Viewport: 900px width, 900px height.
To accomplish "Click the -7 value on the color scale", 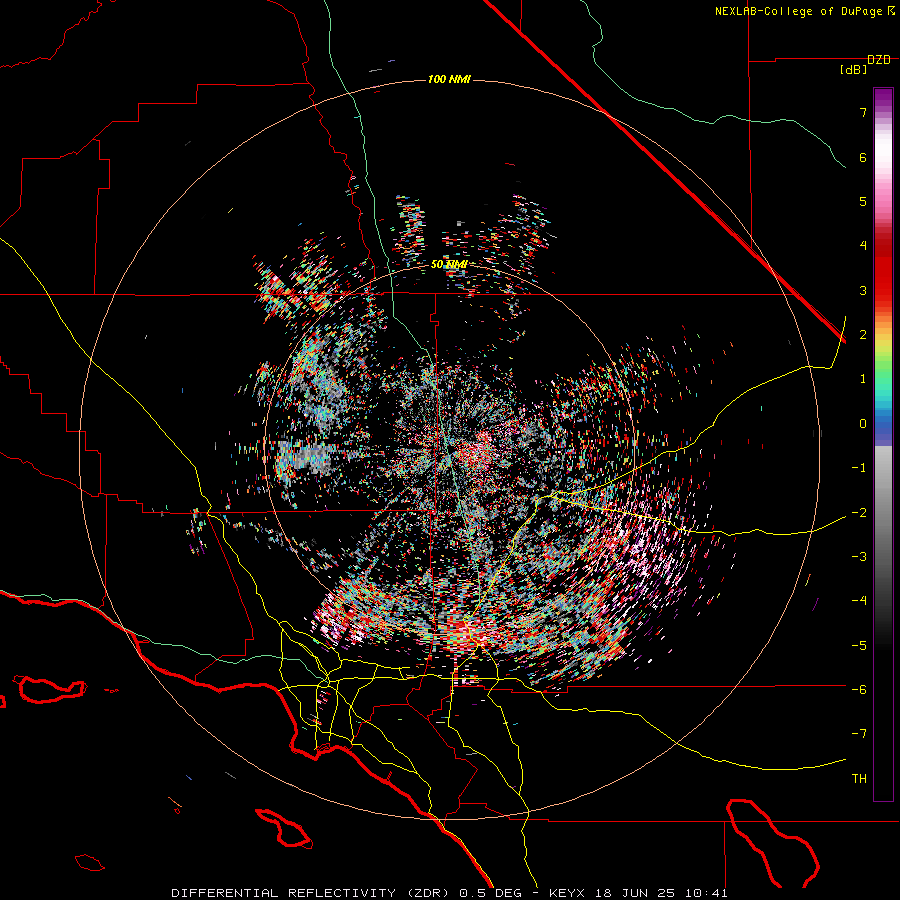I will (859, 734).
